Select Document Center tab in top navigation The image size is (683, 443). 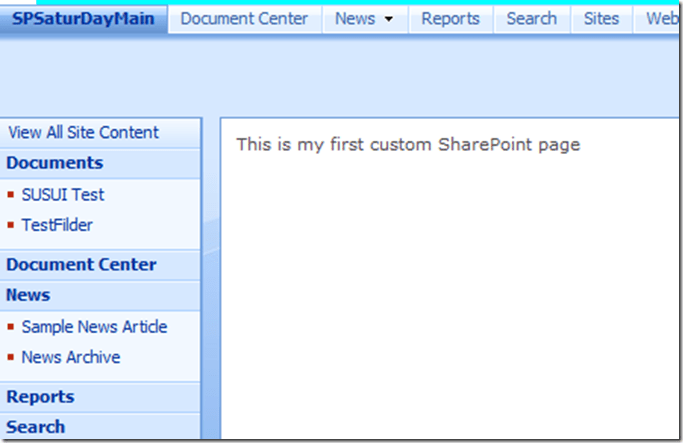(x=244, y=19)
